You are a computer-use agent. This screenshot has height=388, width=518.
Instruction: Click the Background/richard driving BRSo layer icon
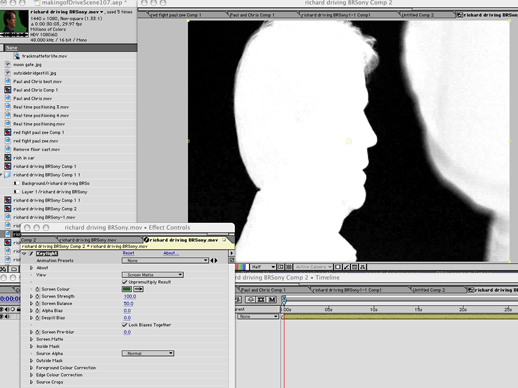pyautogui.click(x=16, y=183)
